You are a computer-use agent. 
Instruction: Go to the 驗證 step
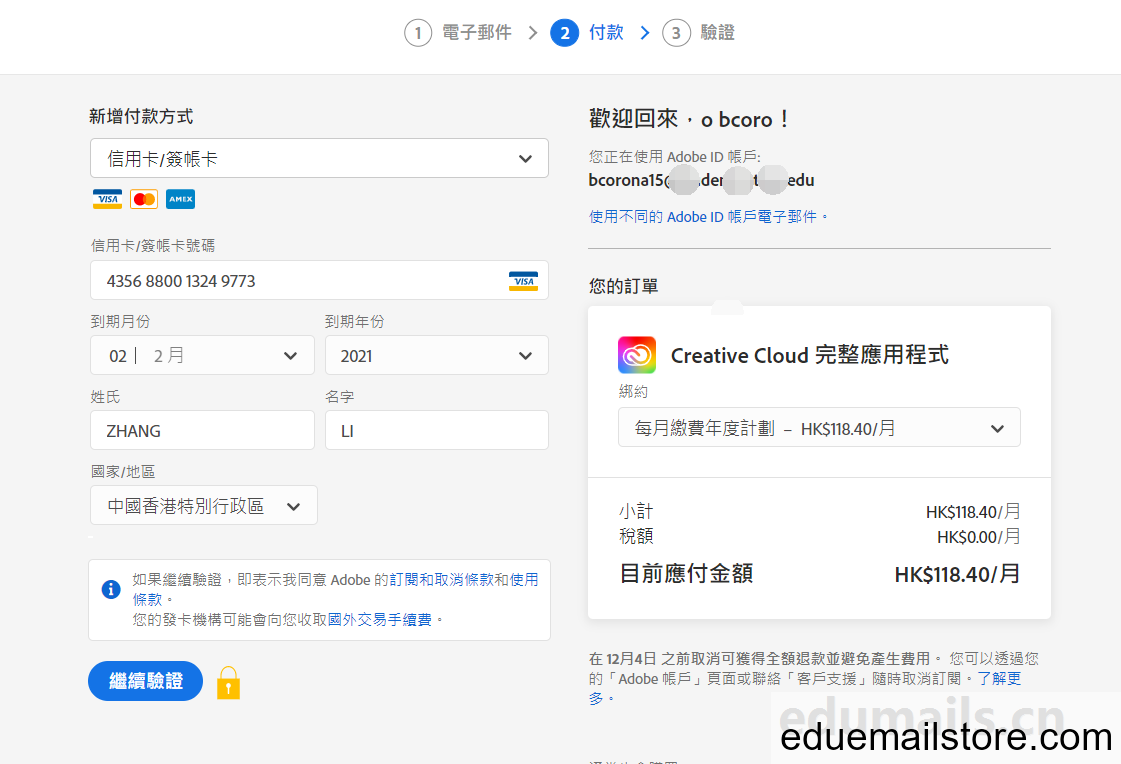click(x=718, y=33)
